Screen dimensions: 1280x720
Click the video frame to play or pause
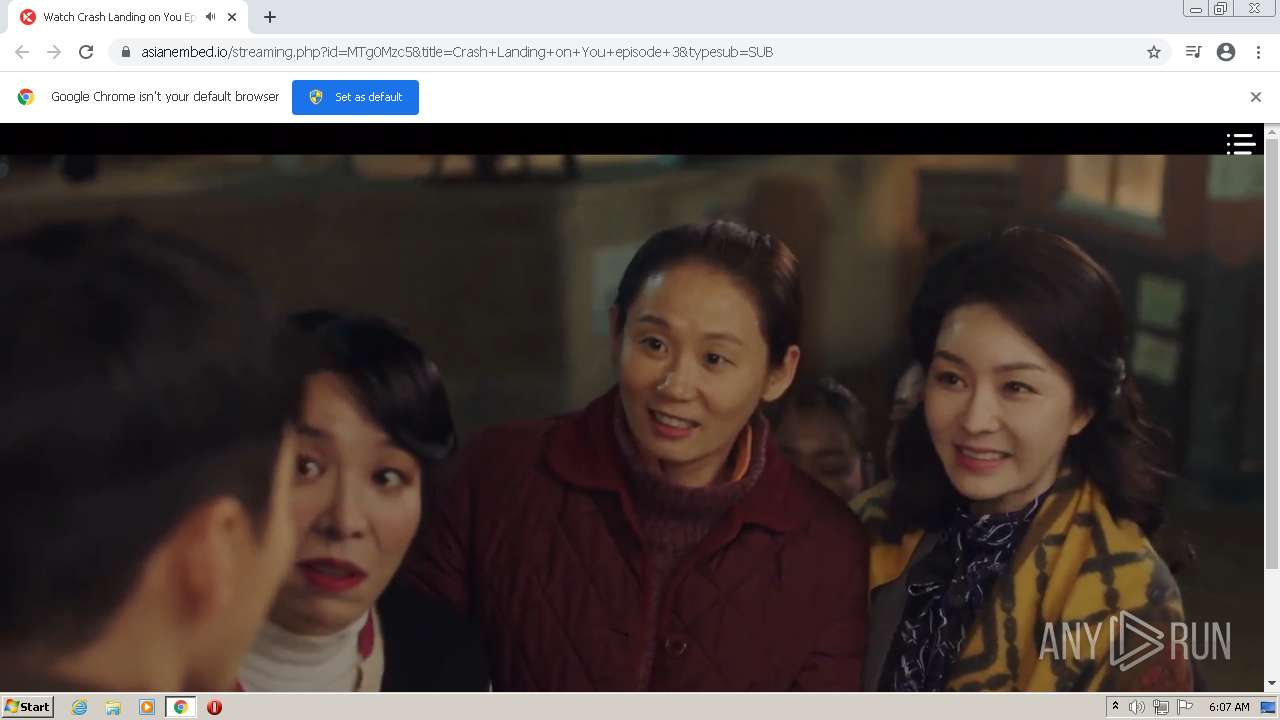coord(632,422)
